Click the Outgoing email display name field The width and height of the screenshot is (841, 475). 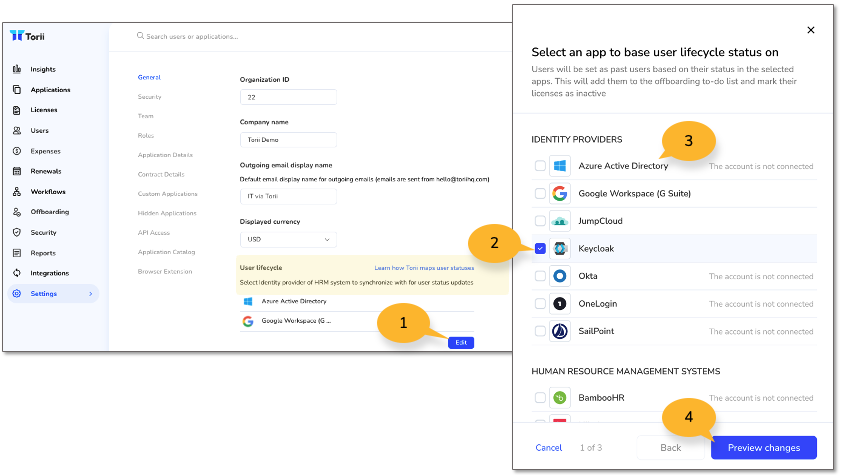(288, 196)
